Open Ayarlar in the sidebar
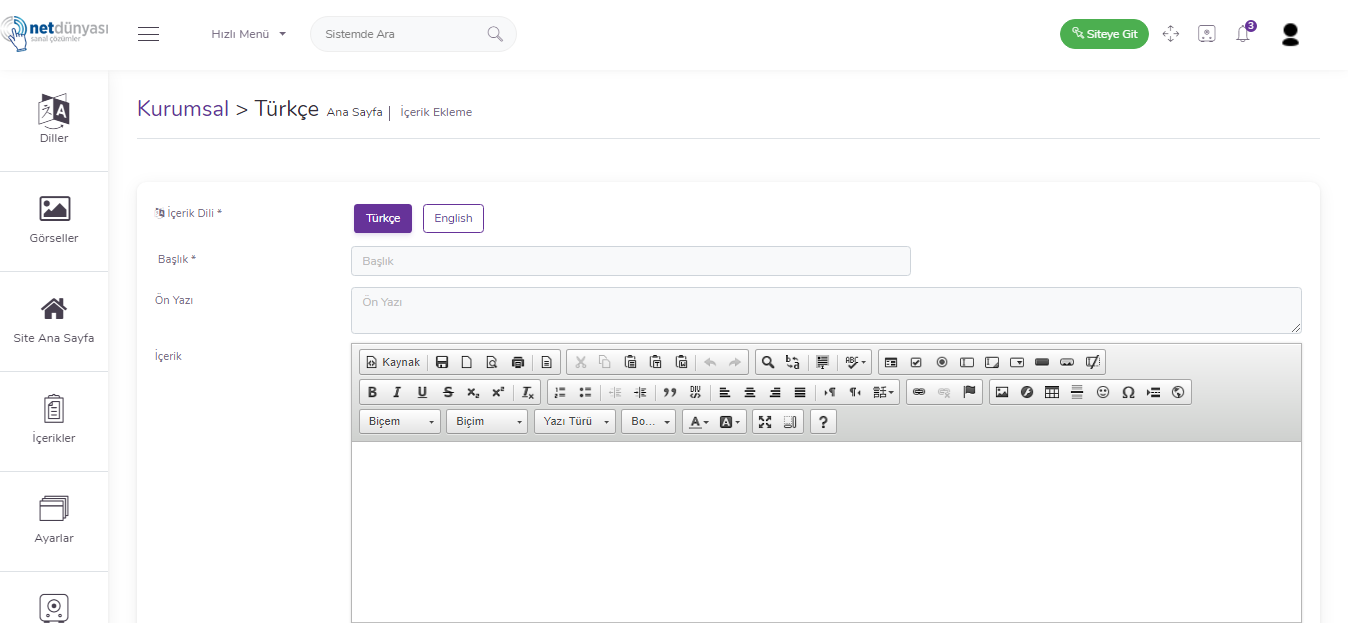Image resolution: width=1348 pixels, height=623 pixels. (x=54, y=520)
